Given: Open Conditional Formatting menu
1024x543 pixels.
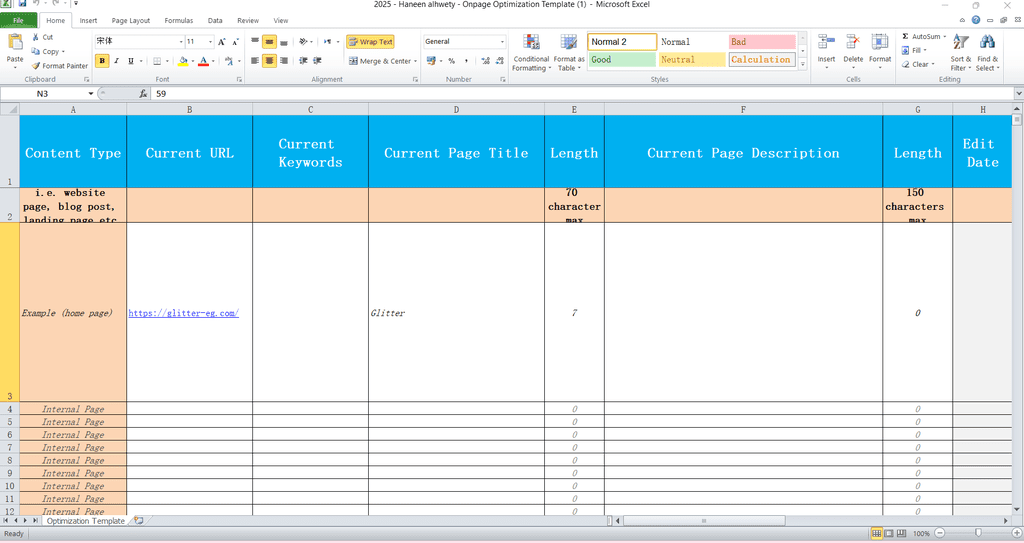Looking at the screenshot, I should pos(531,52).
